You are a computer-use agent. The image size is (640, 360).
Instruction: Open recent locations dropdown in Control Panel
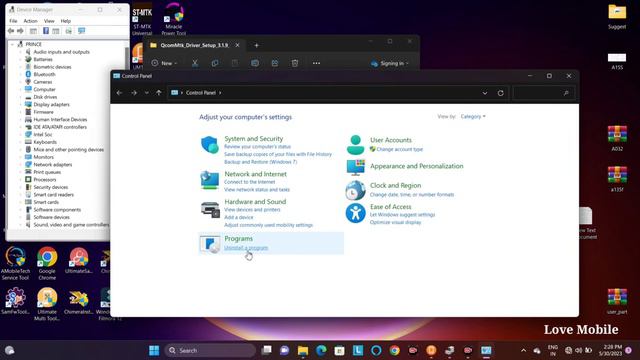tap(147, 93)
